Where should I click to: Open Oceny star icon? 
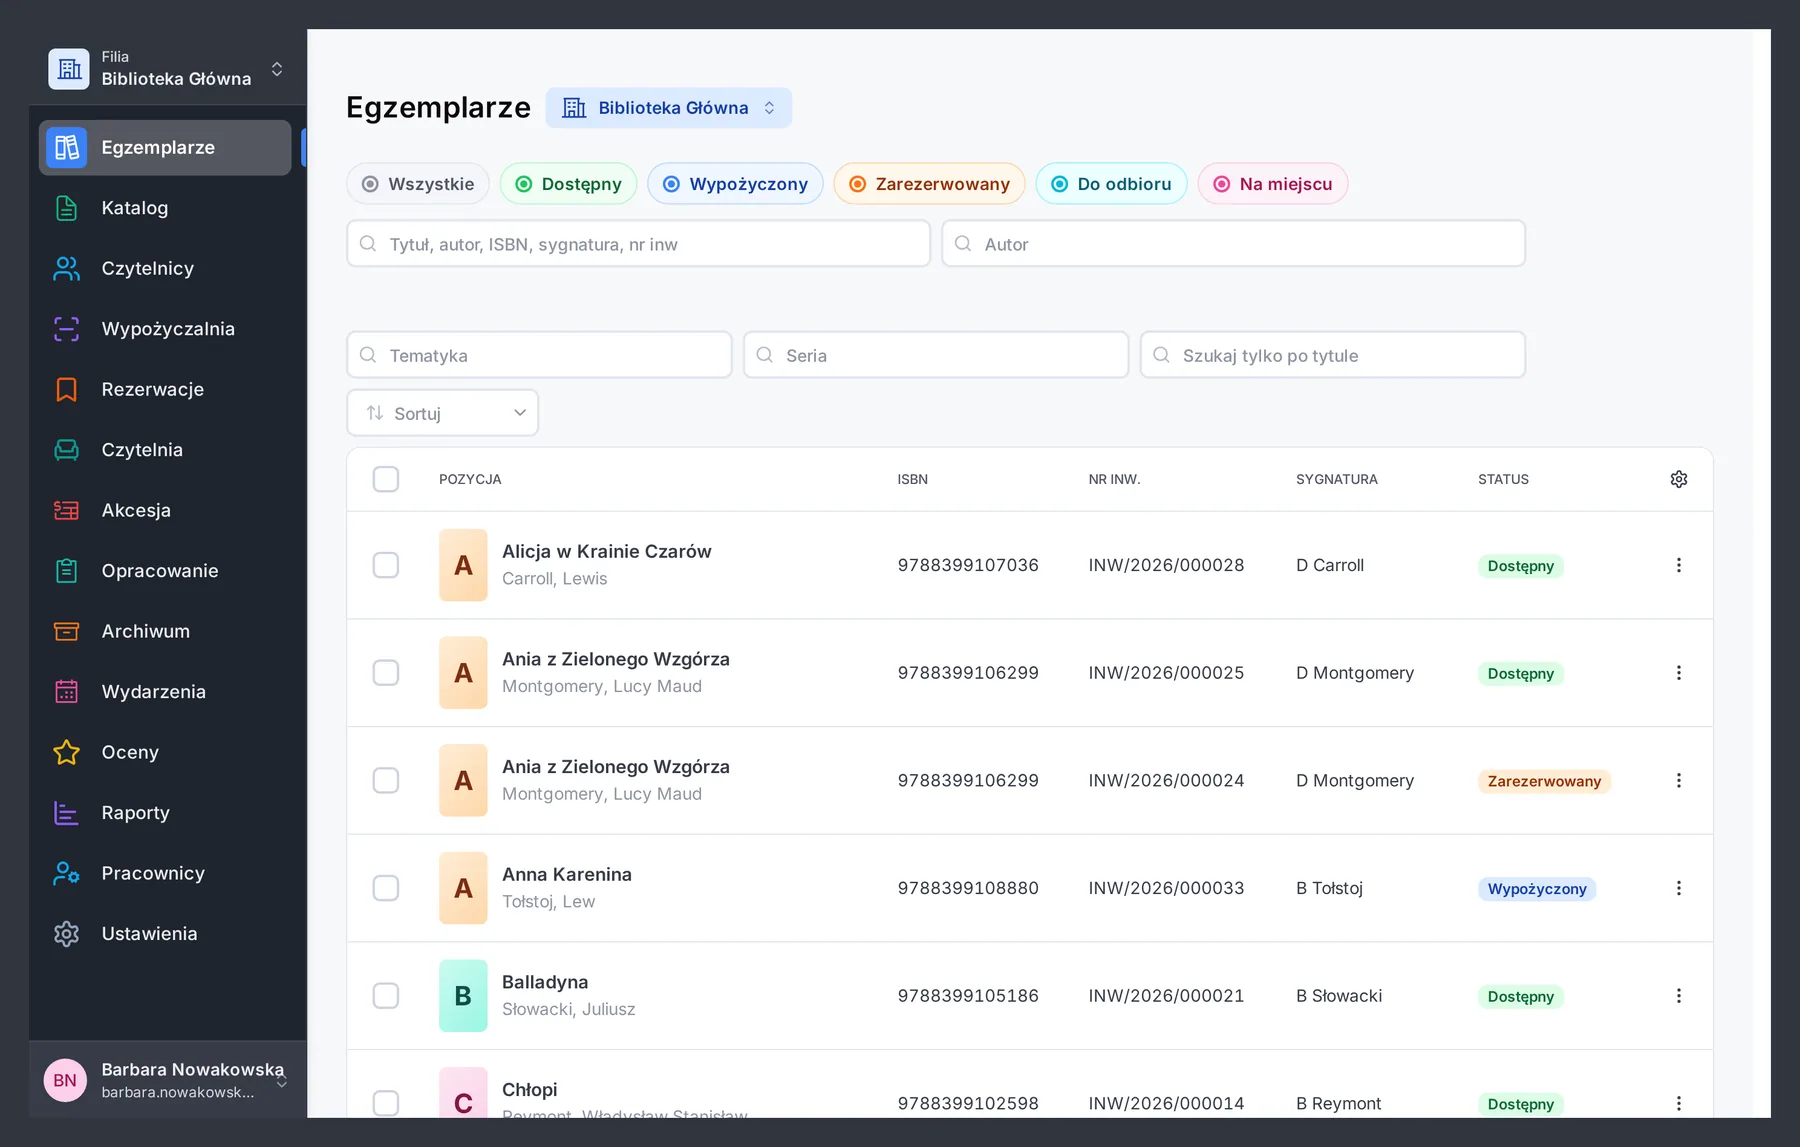click(x=66, y=752)
